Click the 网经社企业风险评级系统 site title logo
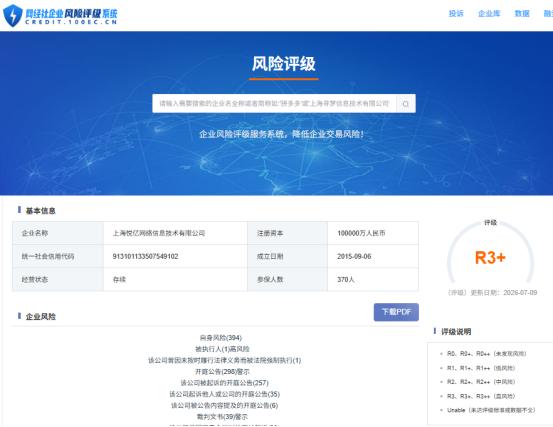Image resolution: width=553 pixels, height=427 pixels. tap(71, 16)
